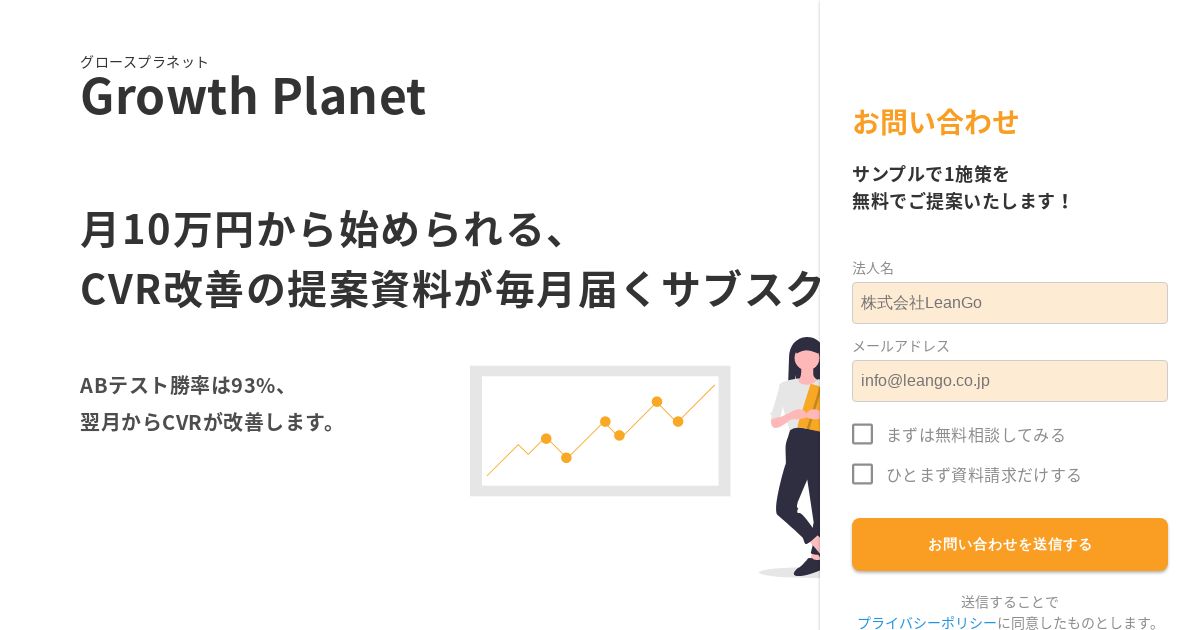Image resolution: width=1200 pixels, height=630 pixels.
Task: Click the line chart illustration
Action: click(600, 431)
